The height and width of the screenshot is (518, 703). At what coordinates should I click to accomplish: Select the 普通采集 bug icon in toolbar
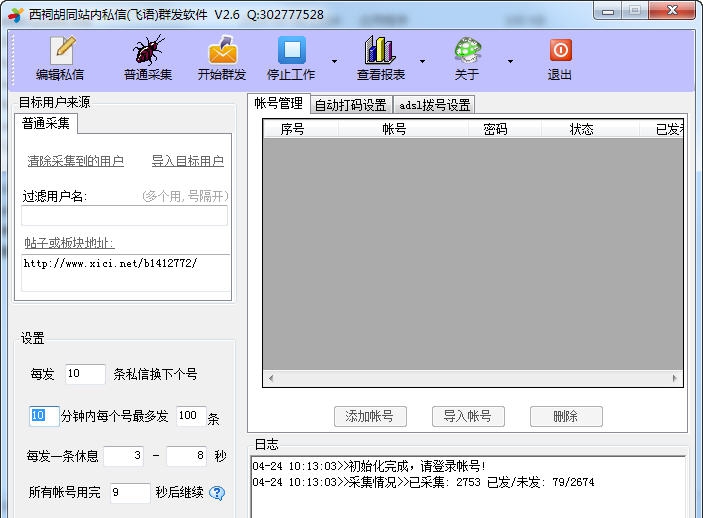tap(148, 51)
